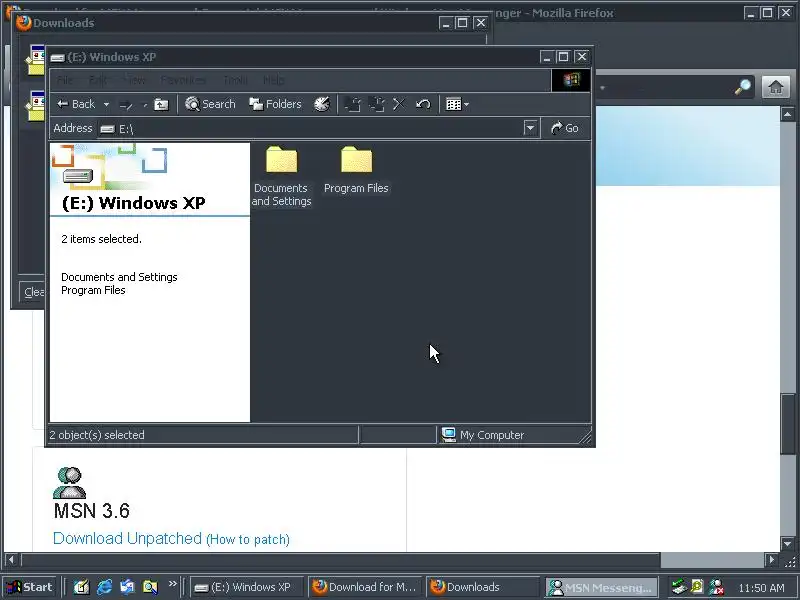Image resolution: width=800 pixels, height=600 pixels.
Task: Click 'My Computer' in Explorer status bar
Action: 492,435
